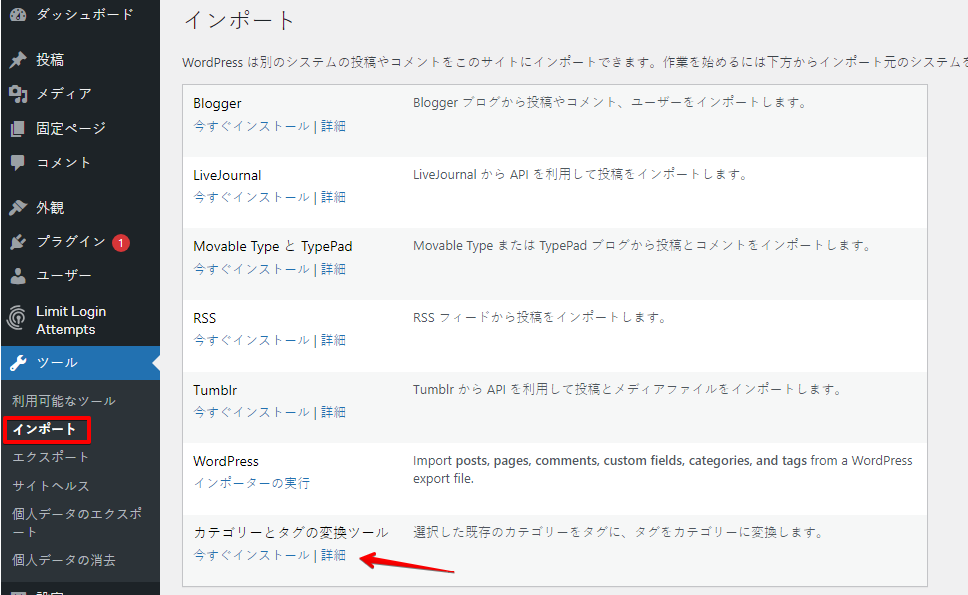Select the インポート submenu item
The width and height of the screenshot is (968, 595).
pos(44,430)
